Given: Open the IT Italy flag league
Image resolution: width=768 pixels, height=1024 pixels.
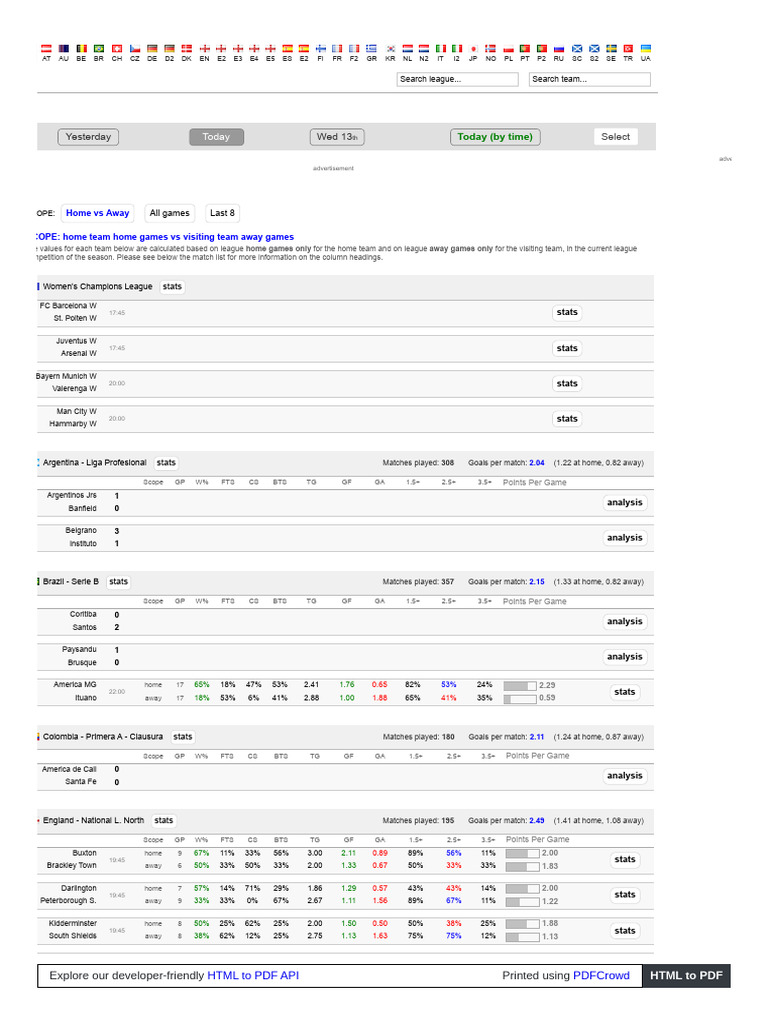Looking at the screenshot, I should pos(441,49).
